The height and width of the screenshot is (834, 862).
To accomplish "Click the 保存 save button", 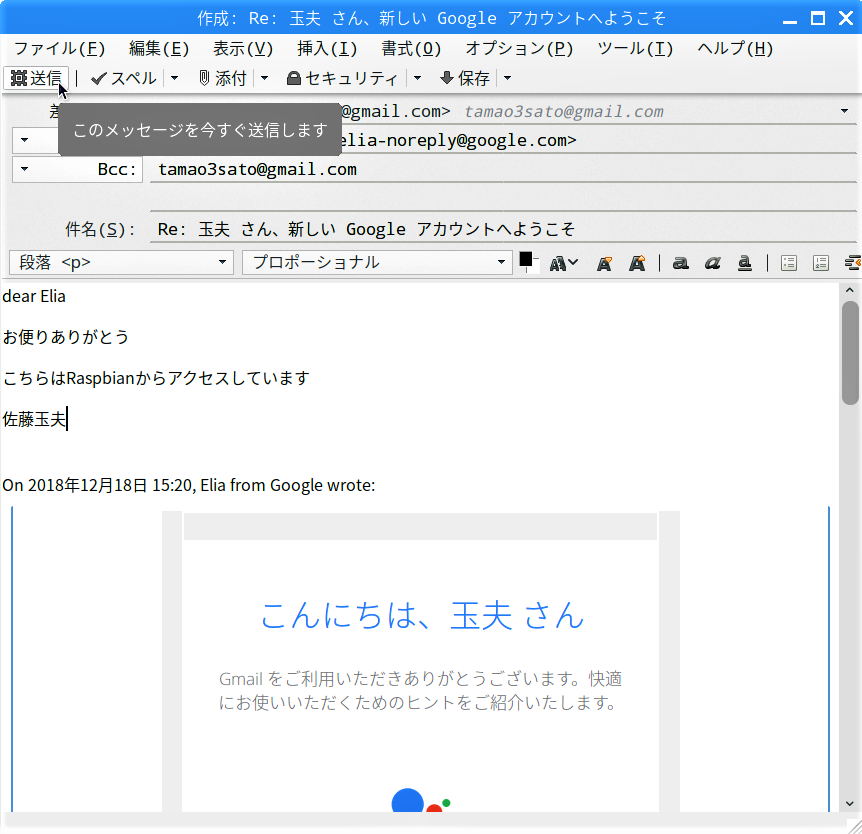I will (465, 78).
